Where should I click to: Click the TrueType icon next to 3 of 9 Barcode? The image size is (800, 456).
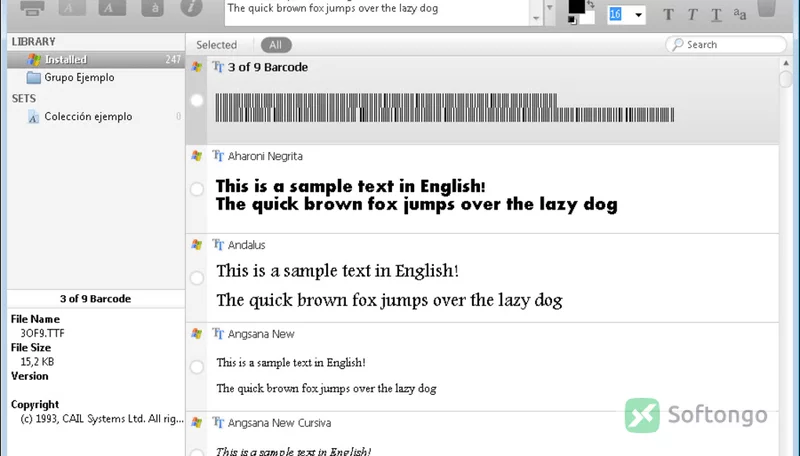[218, 67]
